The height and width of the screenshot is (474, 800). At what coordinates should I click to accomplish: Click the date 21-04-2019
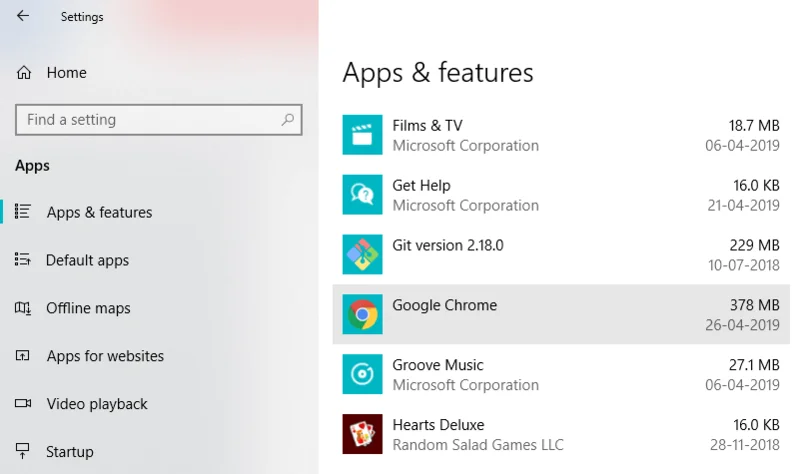click(743, 206)
